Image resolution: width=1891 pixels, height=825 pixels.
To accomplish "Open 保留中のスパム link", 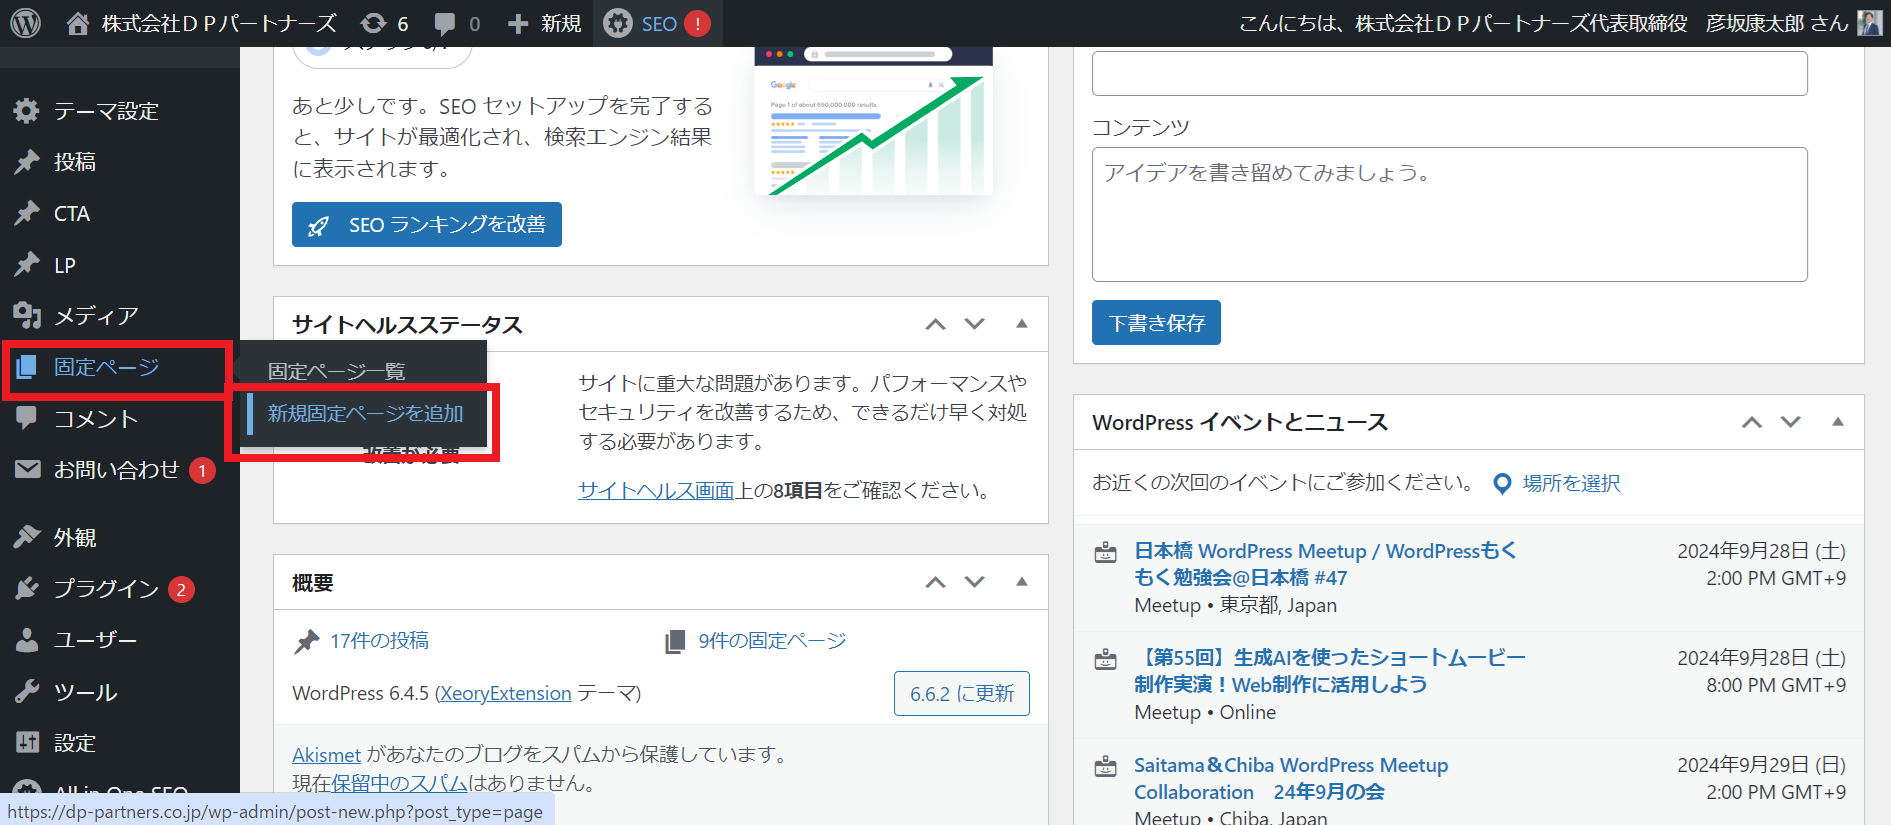I will pyautogui.click(x=400, y=783).
